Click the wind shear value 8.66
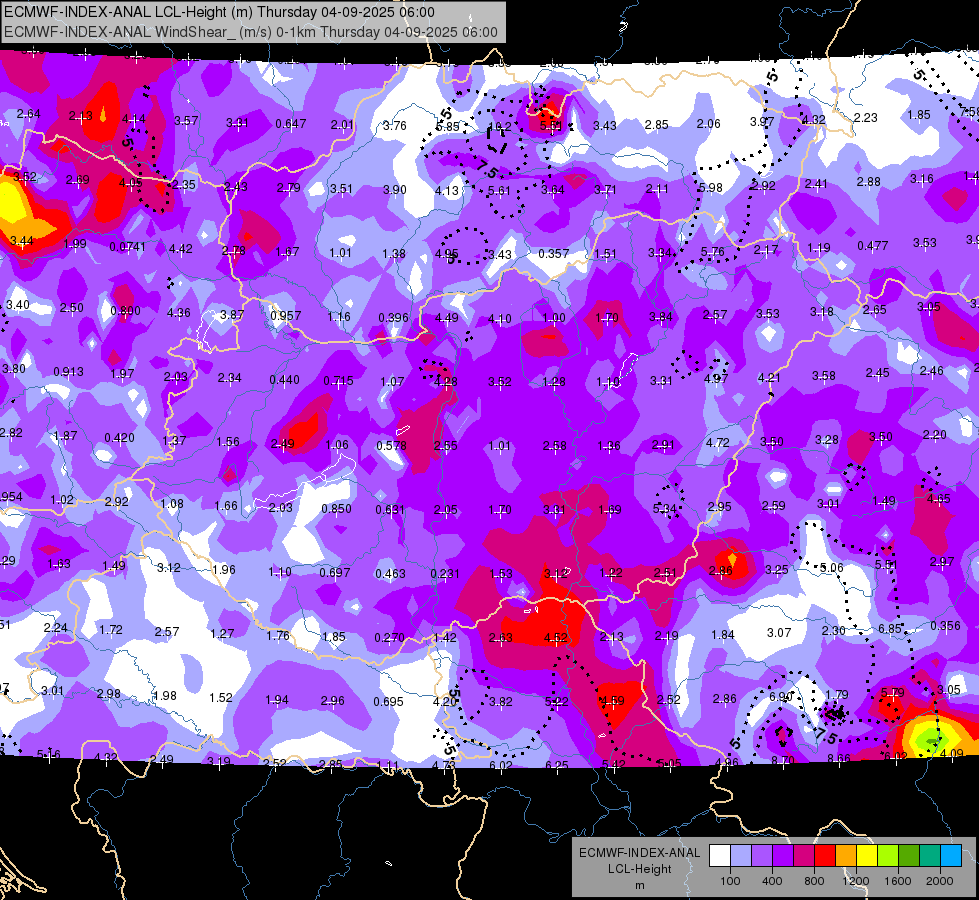The height and width of the screenshot is (900, 979). (x=839, y=758)
